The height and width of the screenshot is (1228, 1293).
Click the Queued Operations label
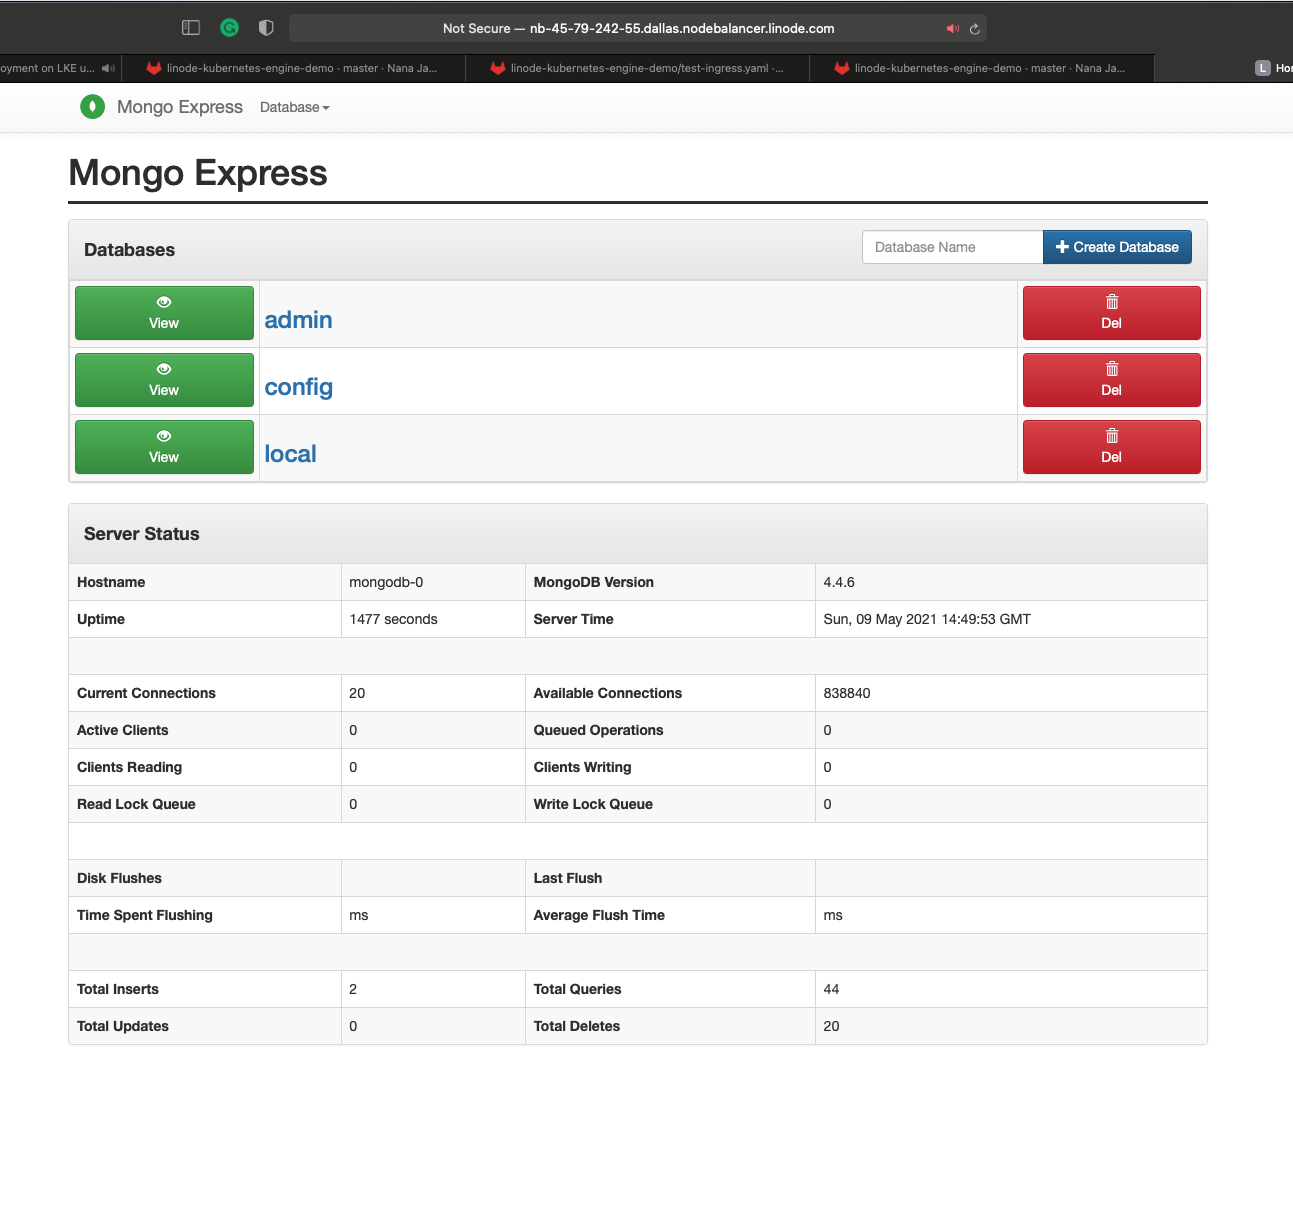click(598, 730)
